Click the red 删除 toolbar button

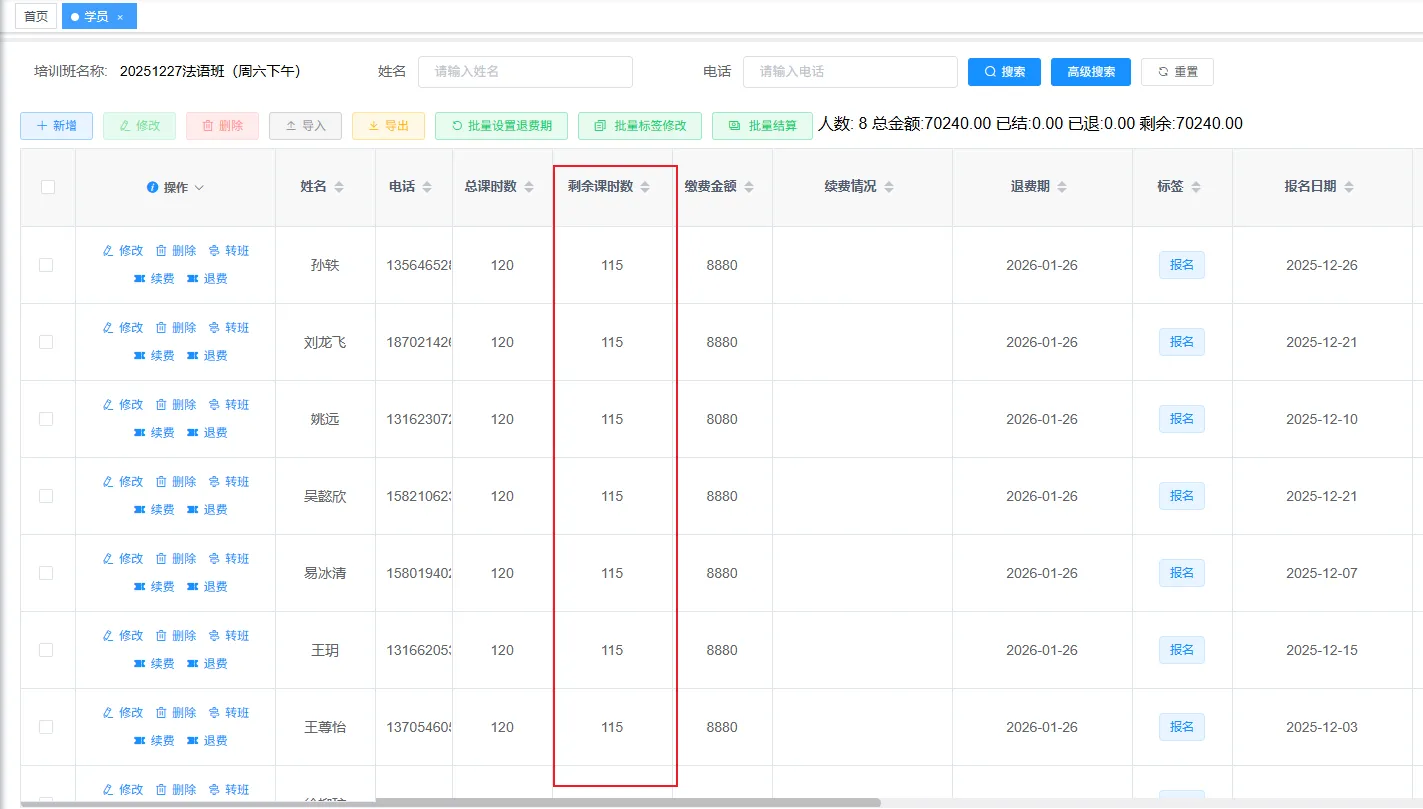(223, 126)
